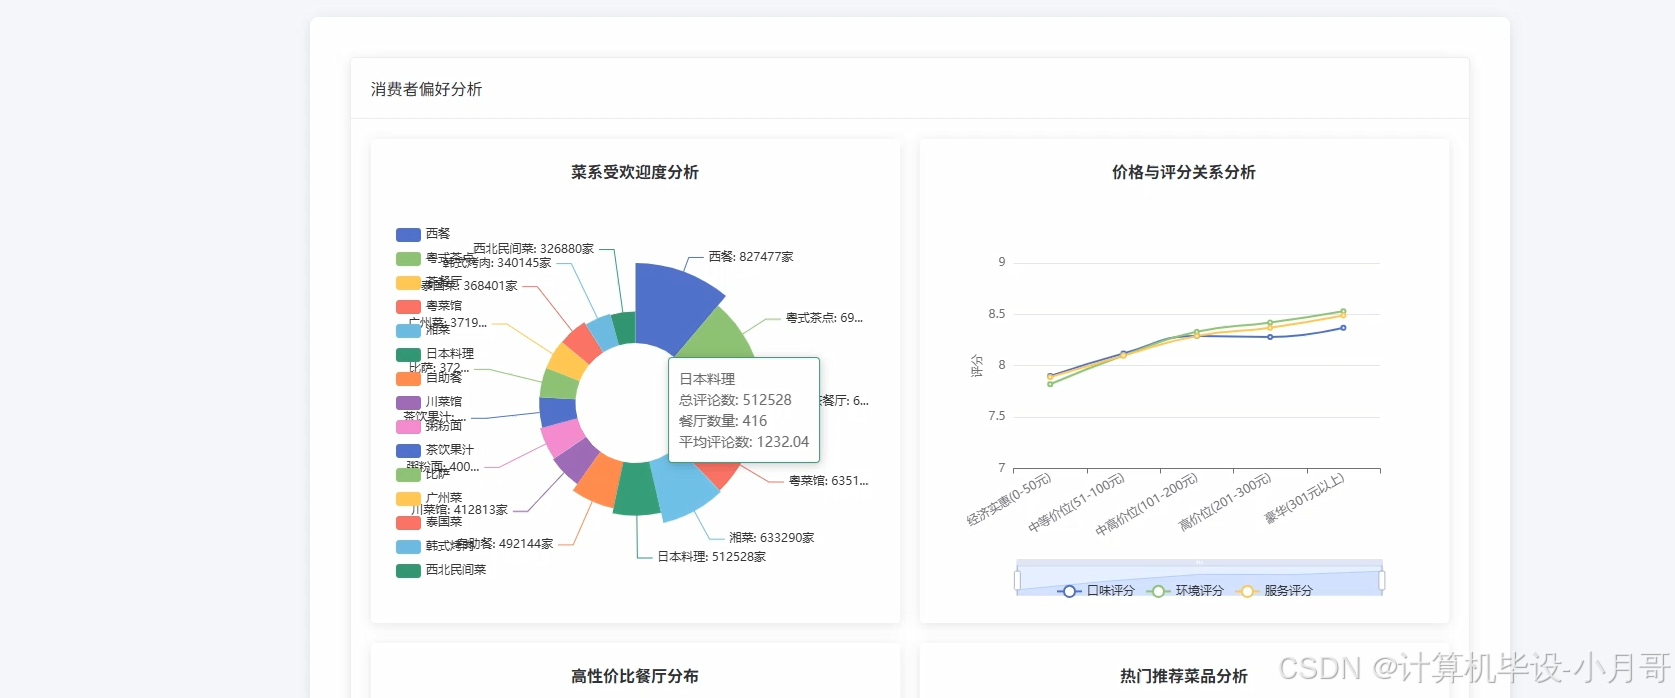Click the 8.5 y-axis tick value
1675x698 pixels.
pos(997,314)
